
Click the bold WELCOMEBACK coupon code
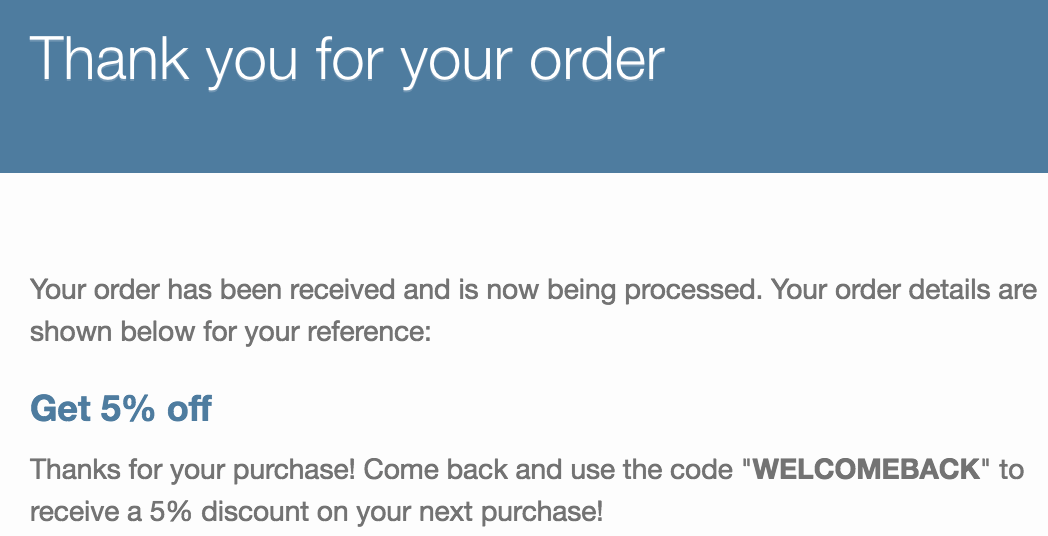(x=866, y=470)
